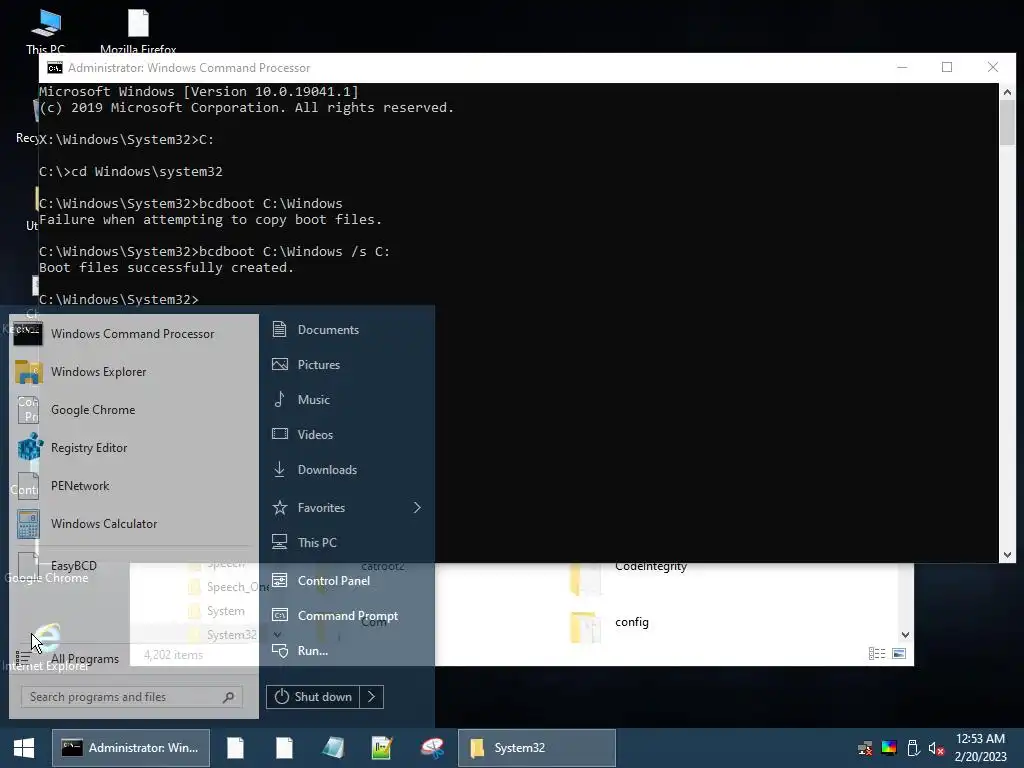The height and width of the screenshot is (768, 1024).
Task: Click the Windows Calculator icon
Action: pyautogui.click(x=28, y=524)
